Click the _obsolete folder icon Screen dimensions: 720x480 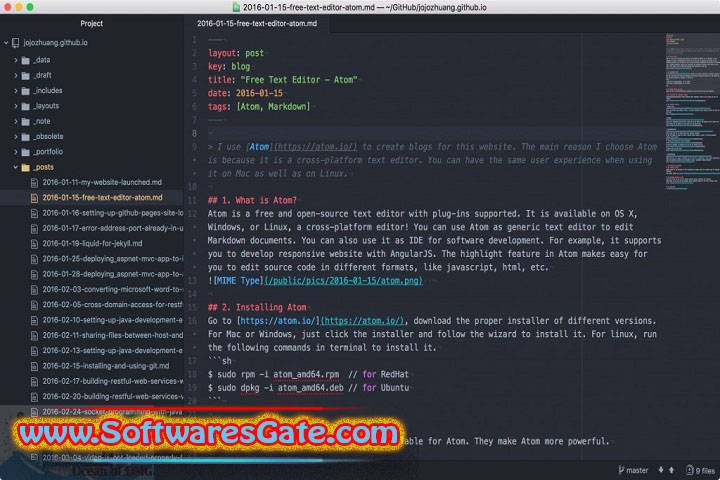pyautogui.click(x=26, y=137)
